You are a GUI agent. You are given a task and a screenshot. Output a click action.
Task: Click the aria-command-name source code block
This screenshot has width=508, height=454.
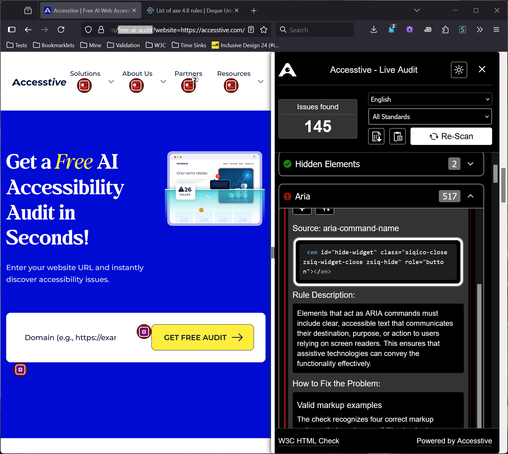pos(378,262)
